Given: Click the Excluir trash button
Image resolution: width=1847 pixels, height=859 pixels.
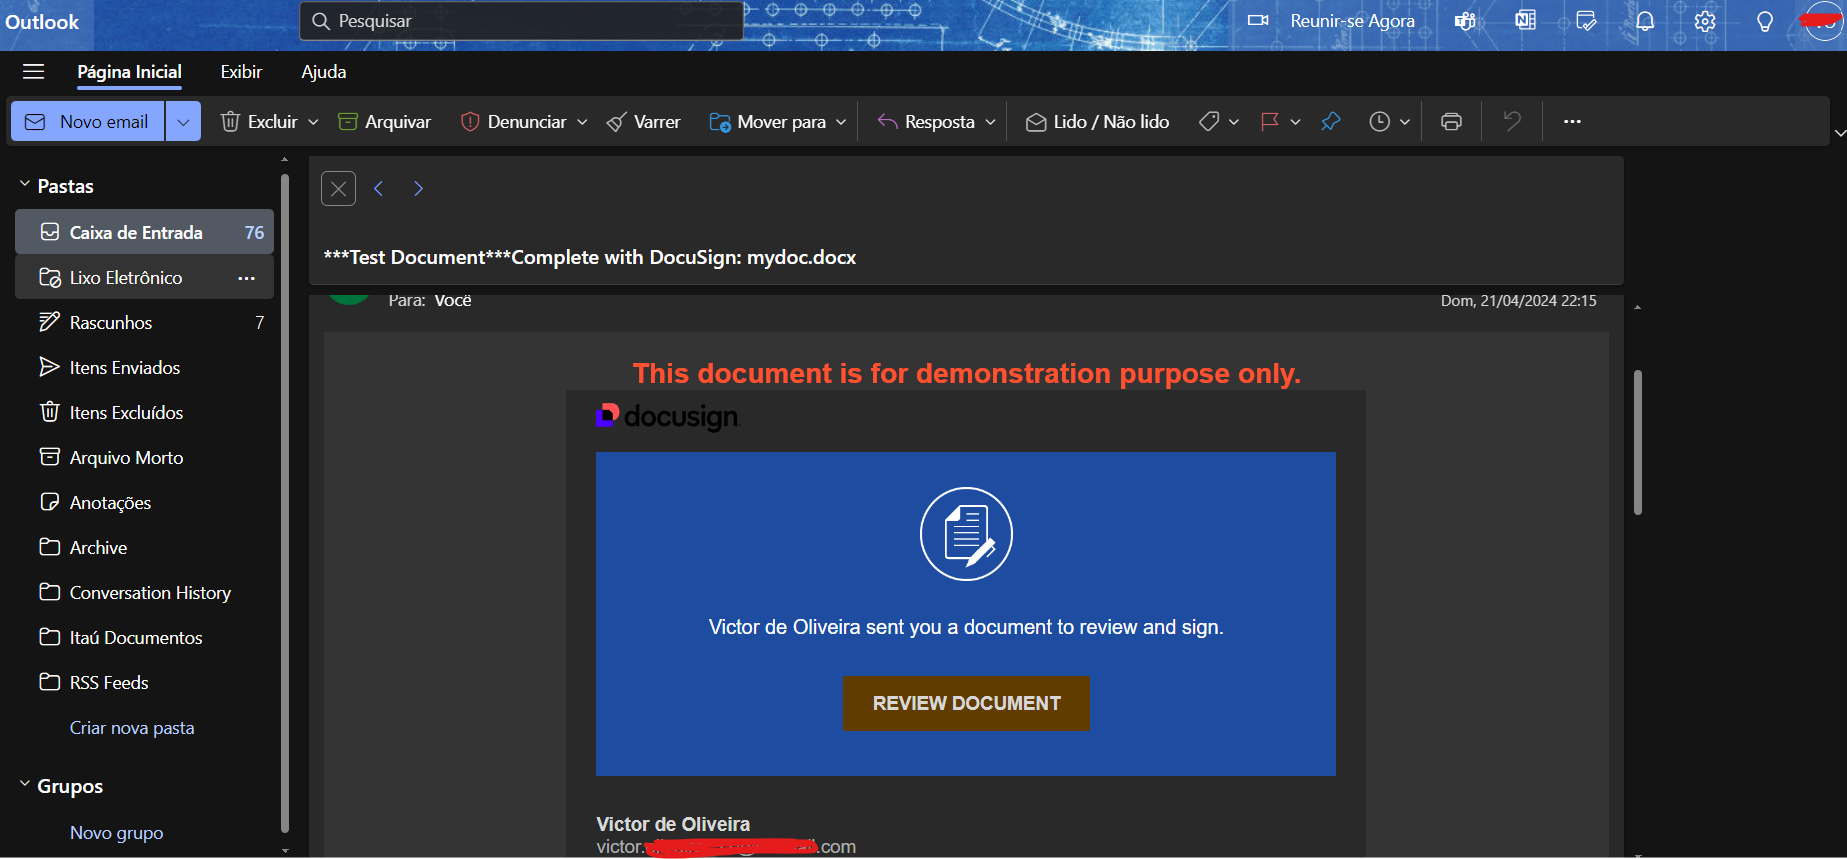Looking at the screenshot, I should point(259,121).
